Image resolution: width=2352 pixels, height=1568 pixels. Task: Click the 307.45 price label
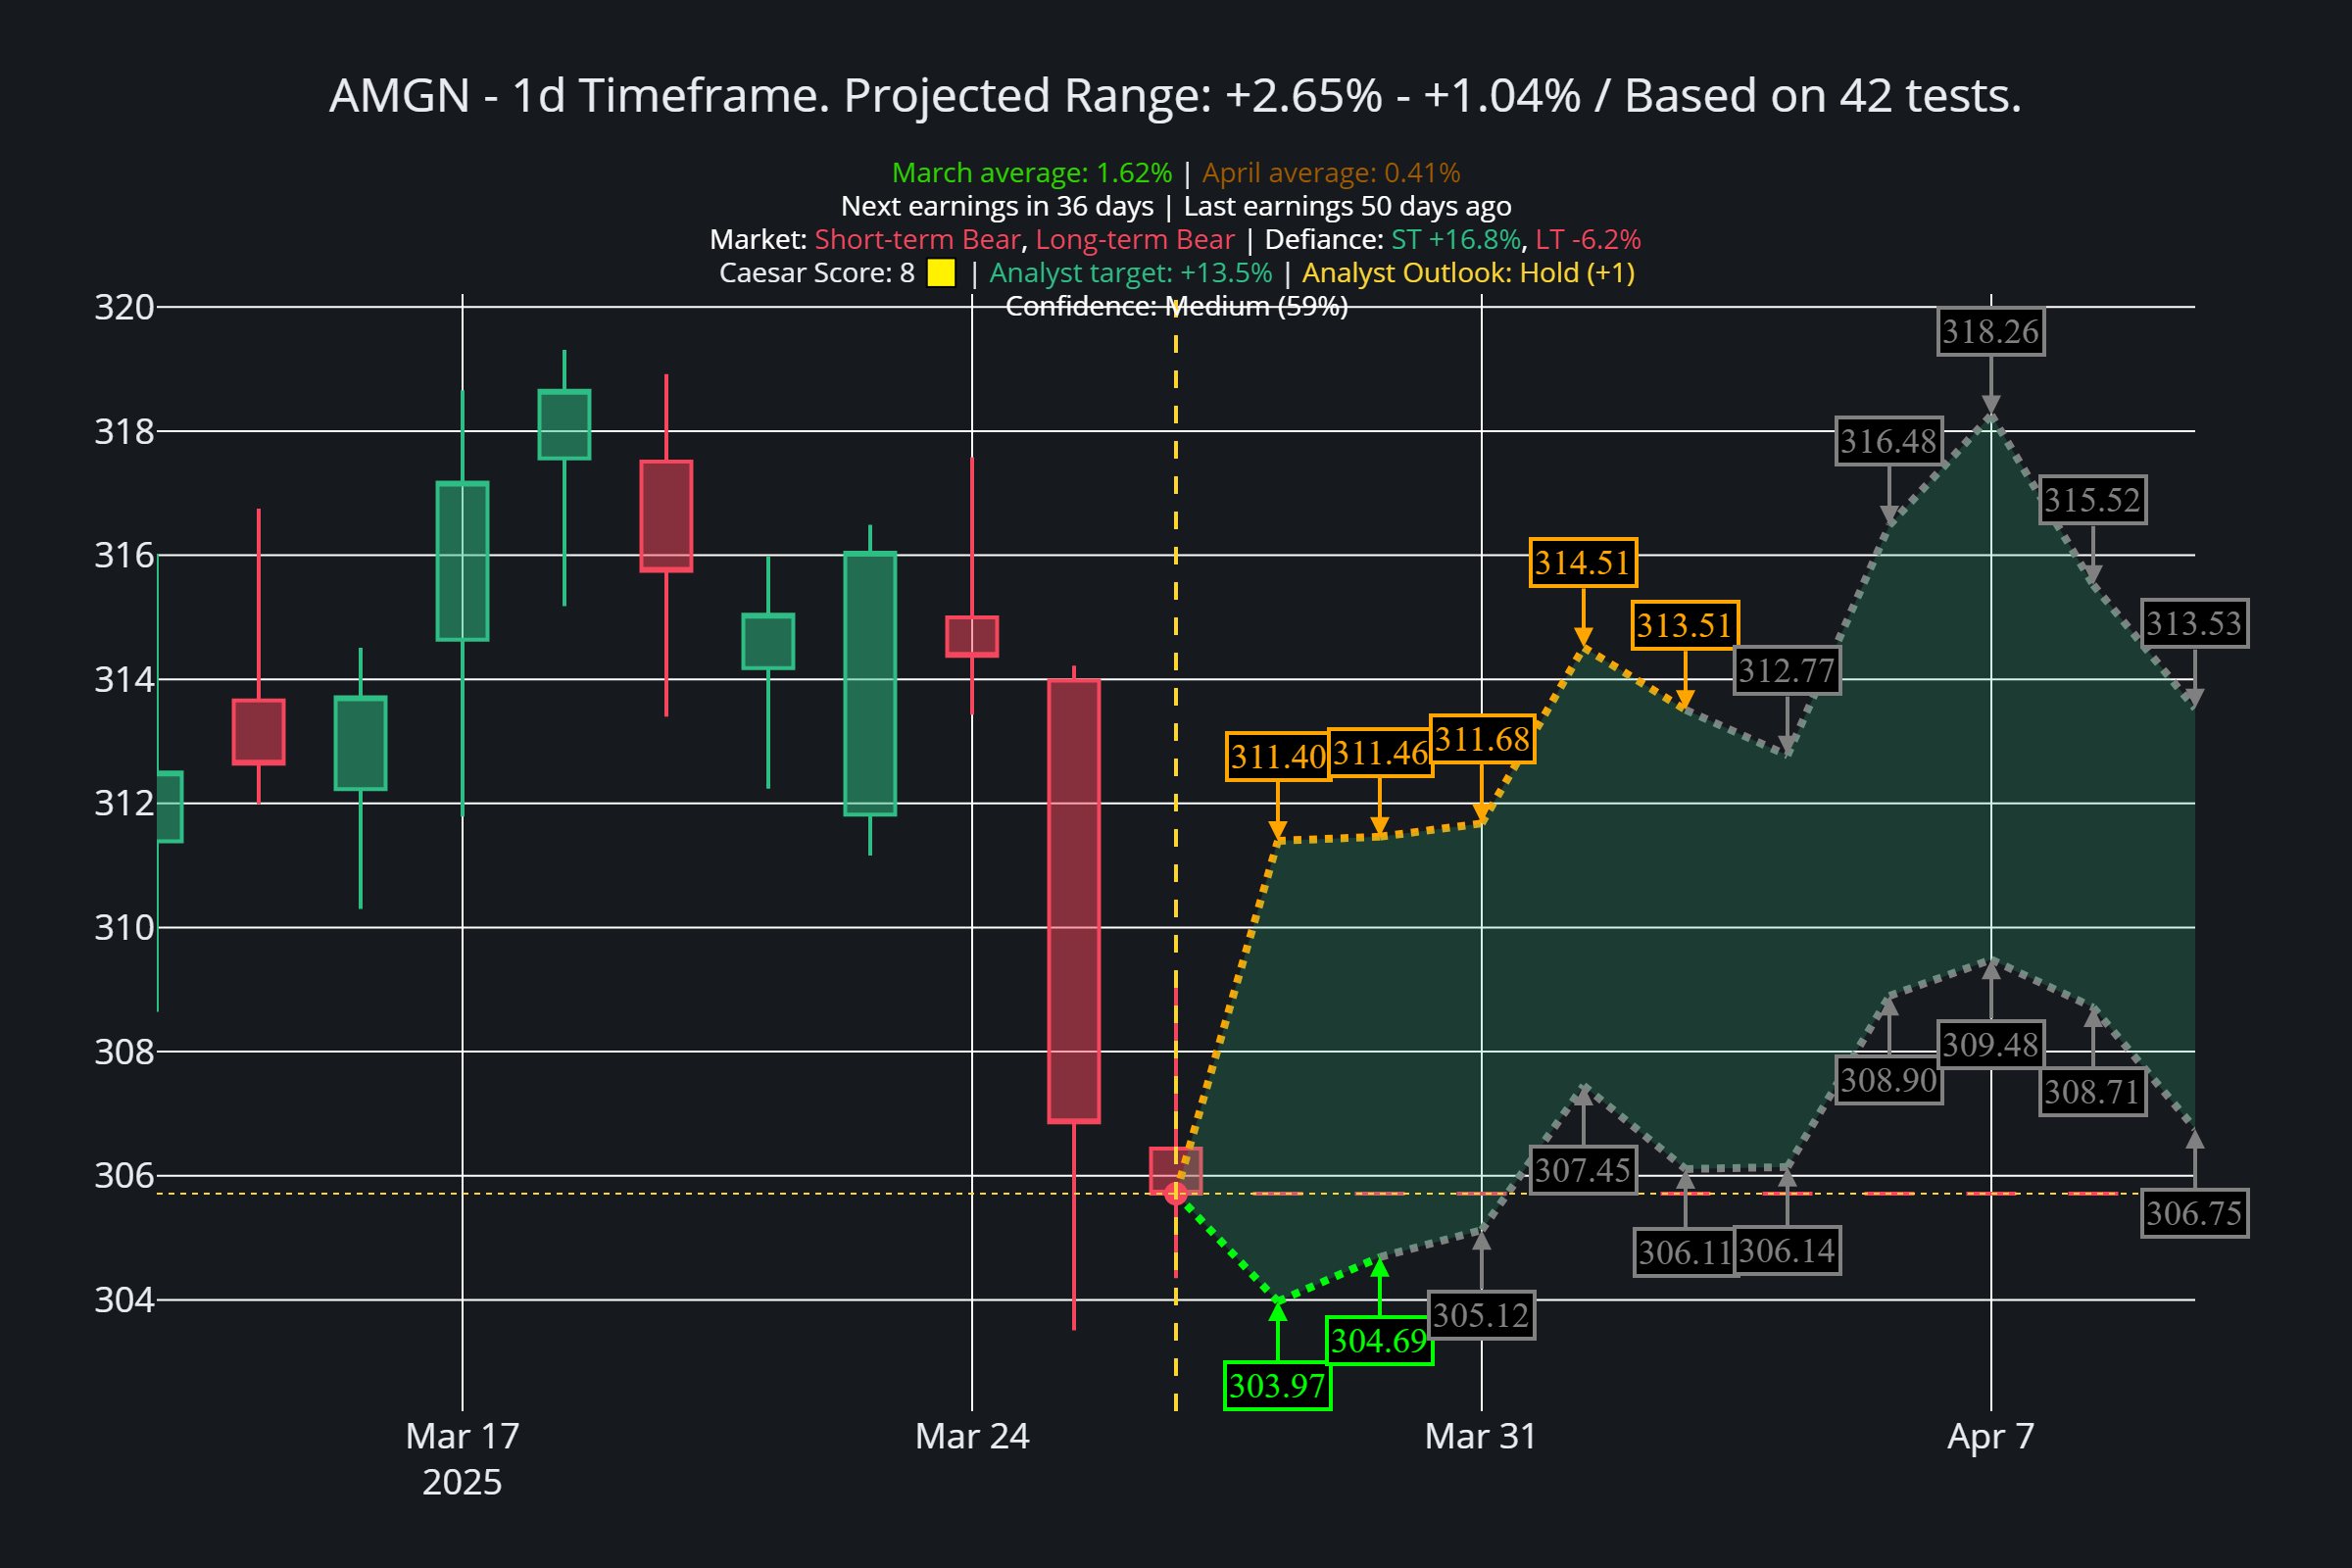[x=1583, y=1170]
